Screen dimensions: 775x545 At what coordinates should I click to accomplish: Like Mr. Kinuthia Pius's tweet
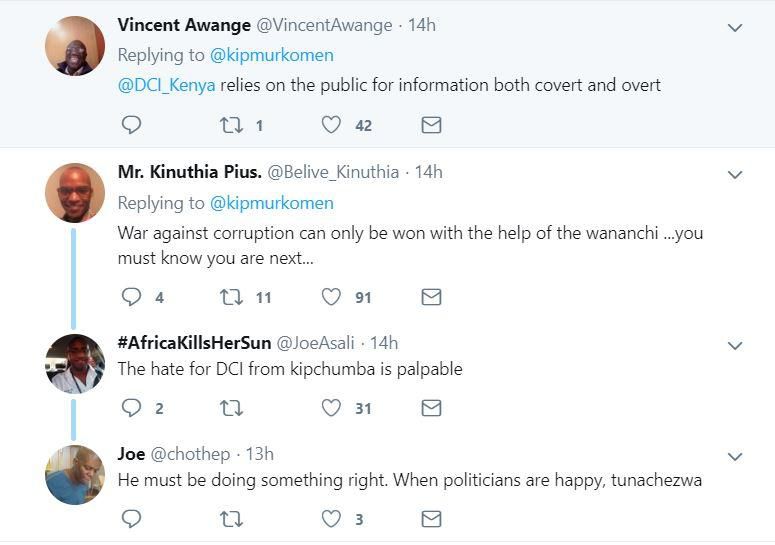tap(331, 297)
